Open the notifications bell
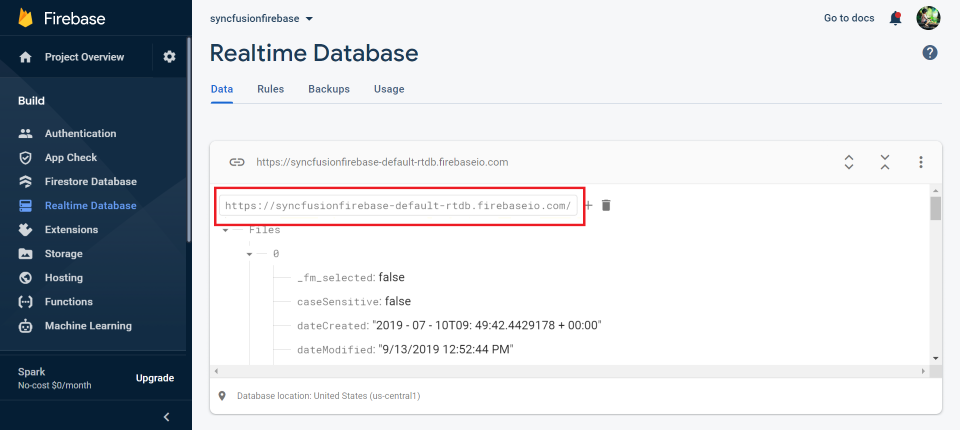Screen dimensions: 960x430 click(895, 18)
